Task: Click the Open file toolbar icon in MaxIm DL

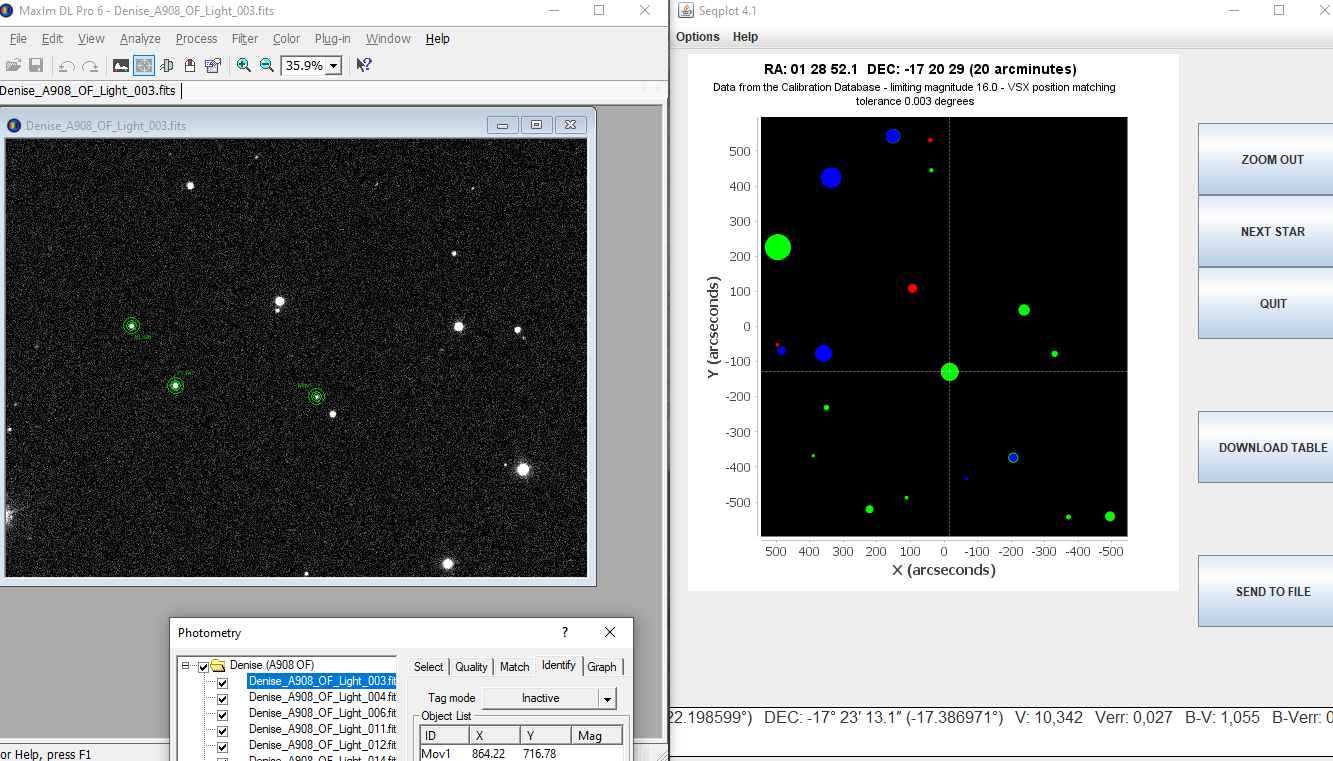Action: (x=13, y=65)
